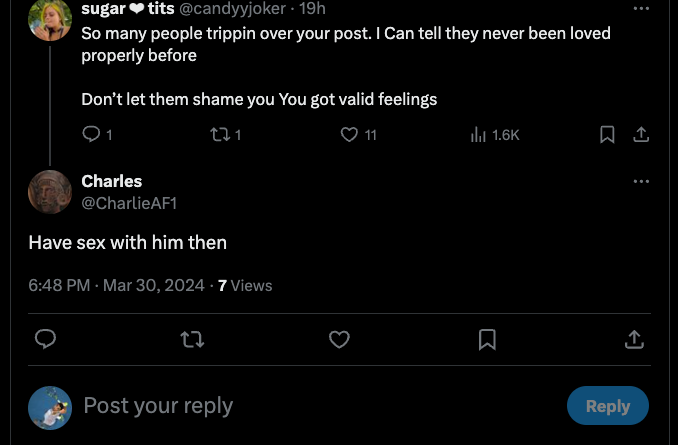Click the 6:48 PM Mar 30, 2024 timestamp
Viewport: 678px width, 445px height.
[x=116, y=285]
